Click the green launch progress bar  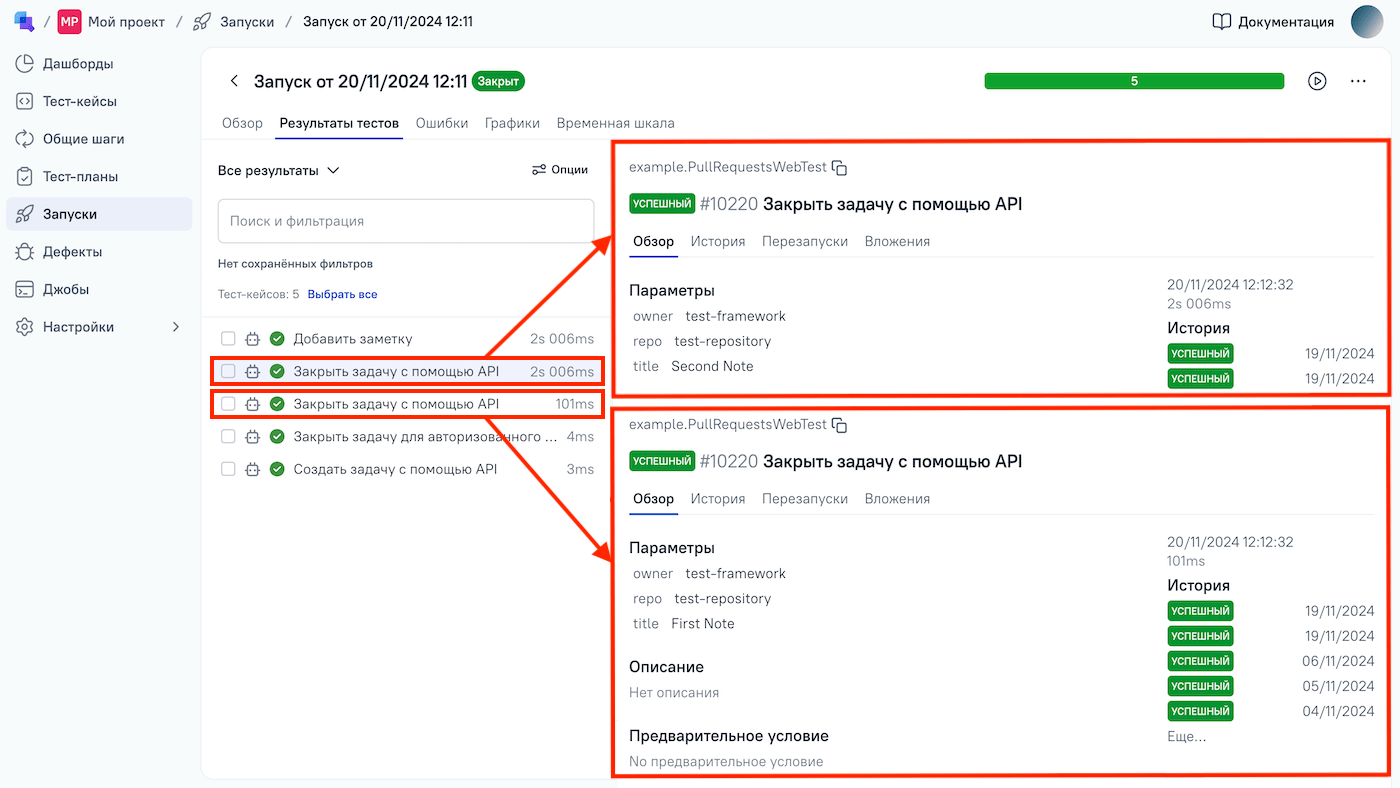pyautogui.click(x=1133, y=81)
